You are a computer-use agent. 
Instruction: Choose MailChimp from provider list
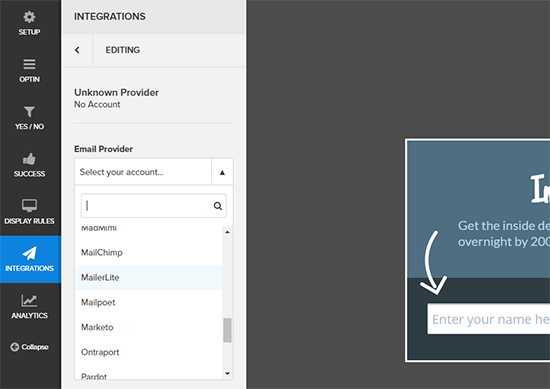click(149, 253)
